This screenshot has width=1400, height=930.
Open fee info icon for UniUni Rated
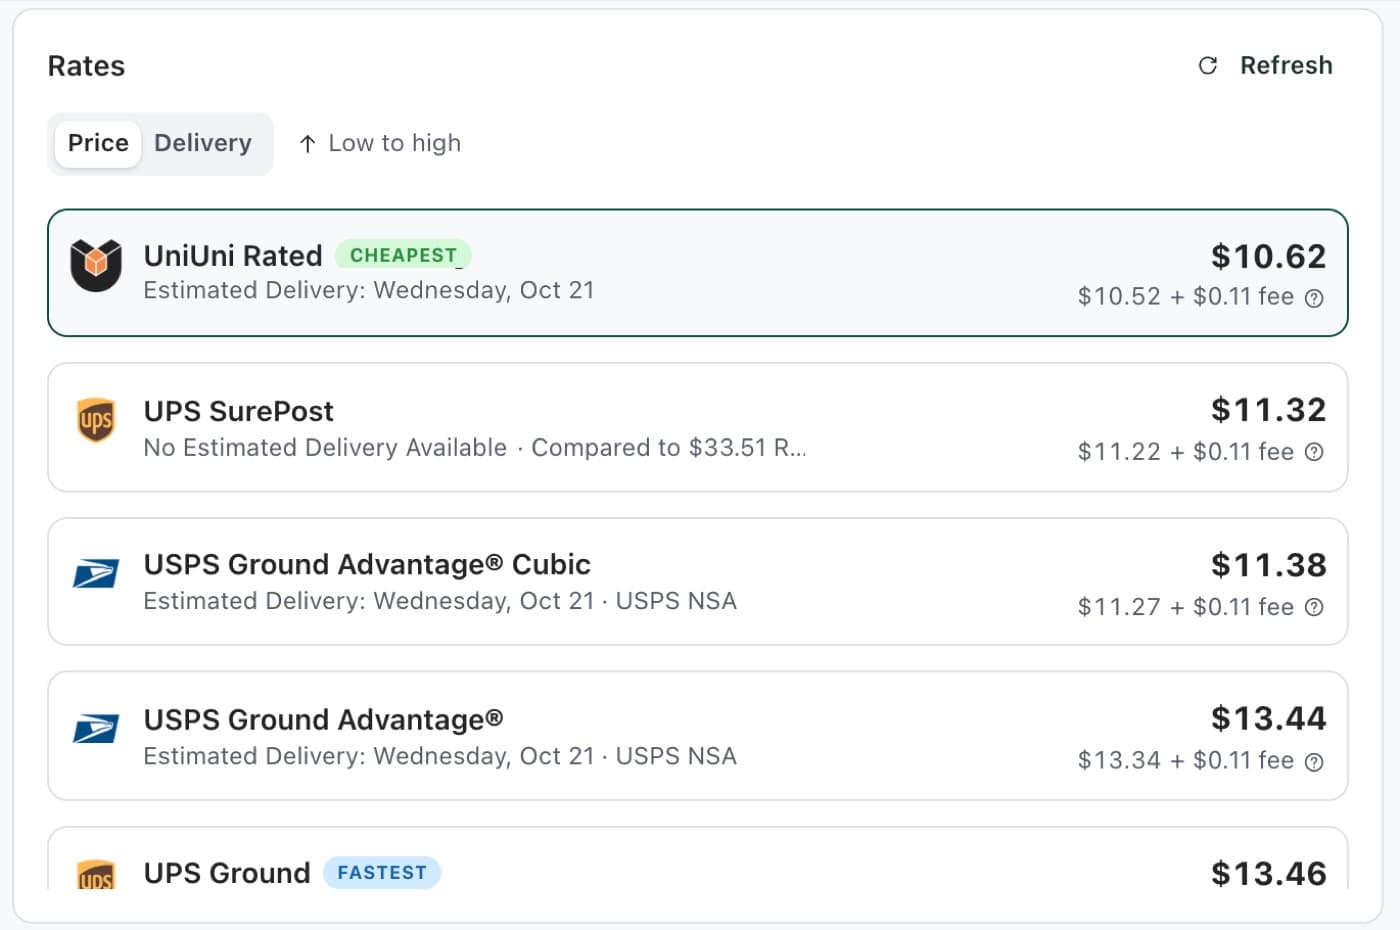click(x=1315, y=298)
